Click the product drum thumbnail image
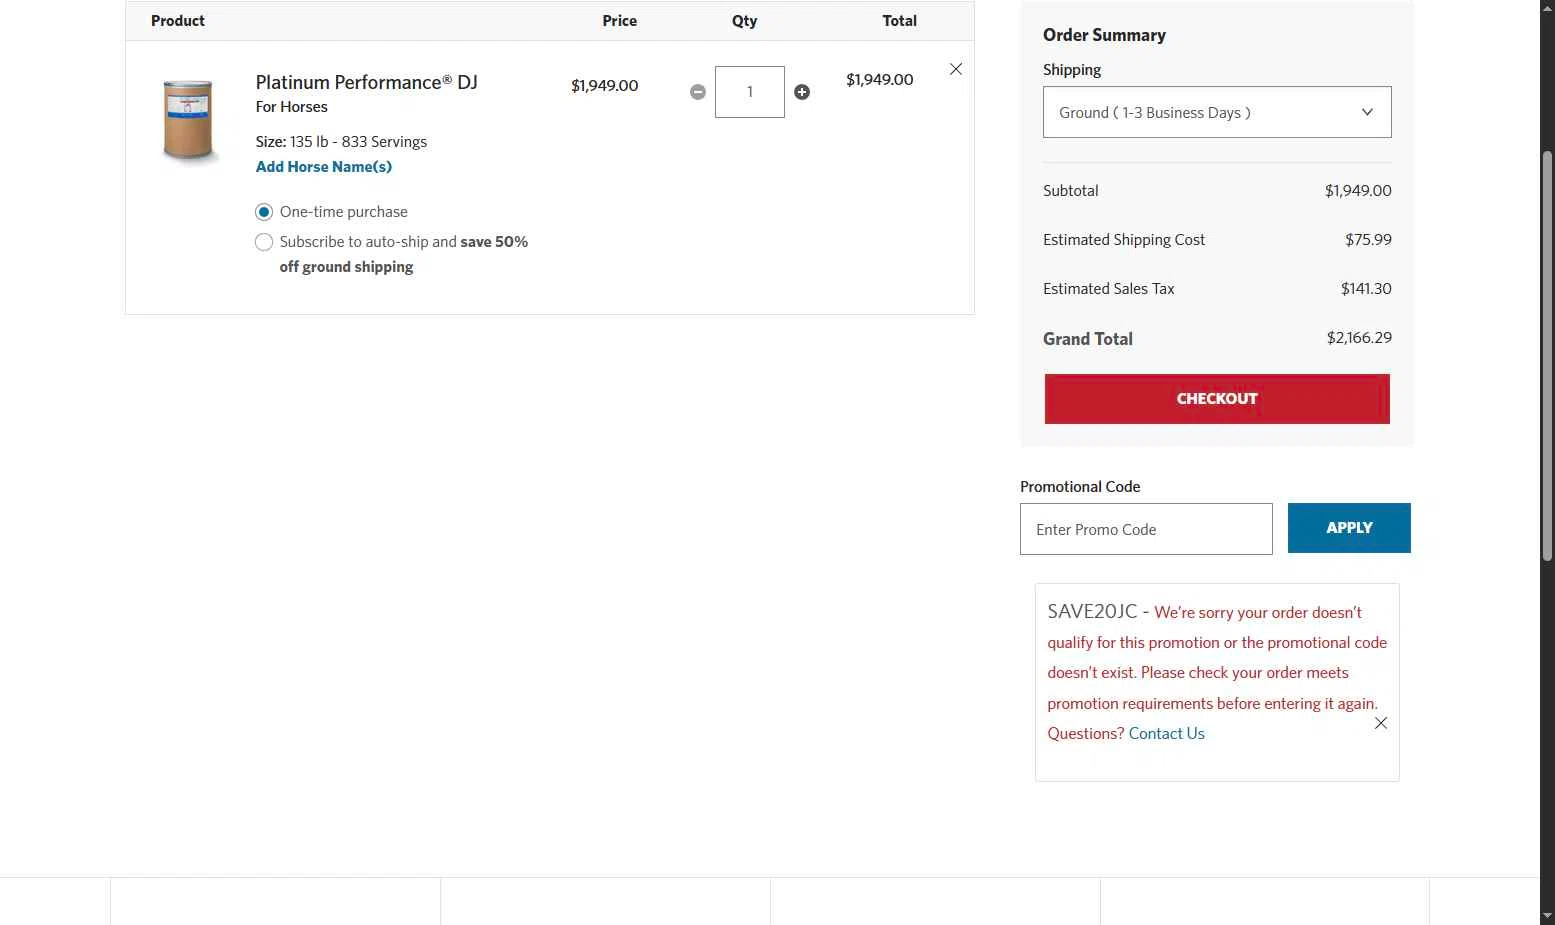The width and height of the screenshot is (1555, 925). tap(188, 120)
